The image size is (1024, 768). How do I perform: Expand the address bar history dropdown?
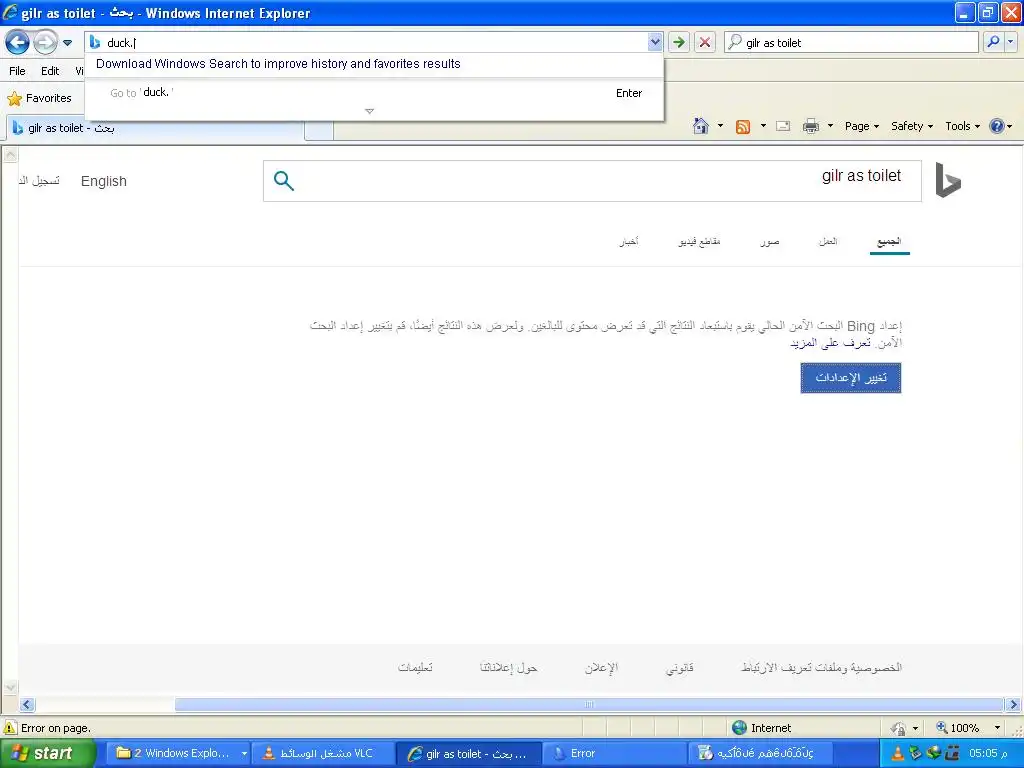pyautogui.click(x=654, y=42)
